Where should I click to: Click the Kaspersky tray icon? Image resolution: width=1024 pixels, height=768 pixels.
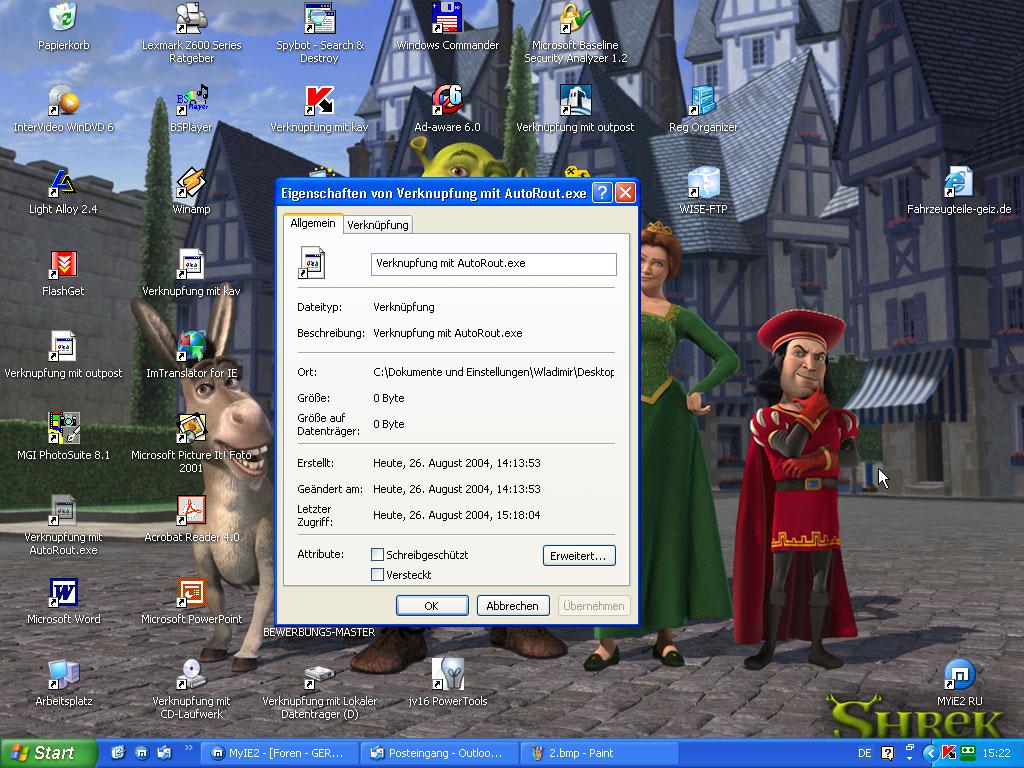pos(949,753)
